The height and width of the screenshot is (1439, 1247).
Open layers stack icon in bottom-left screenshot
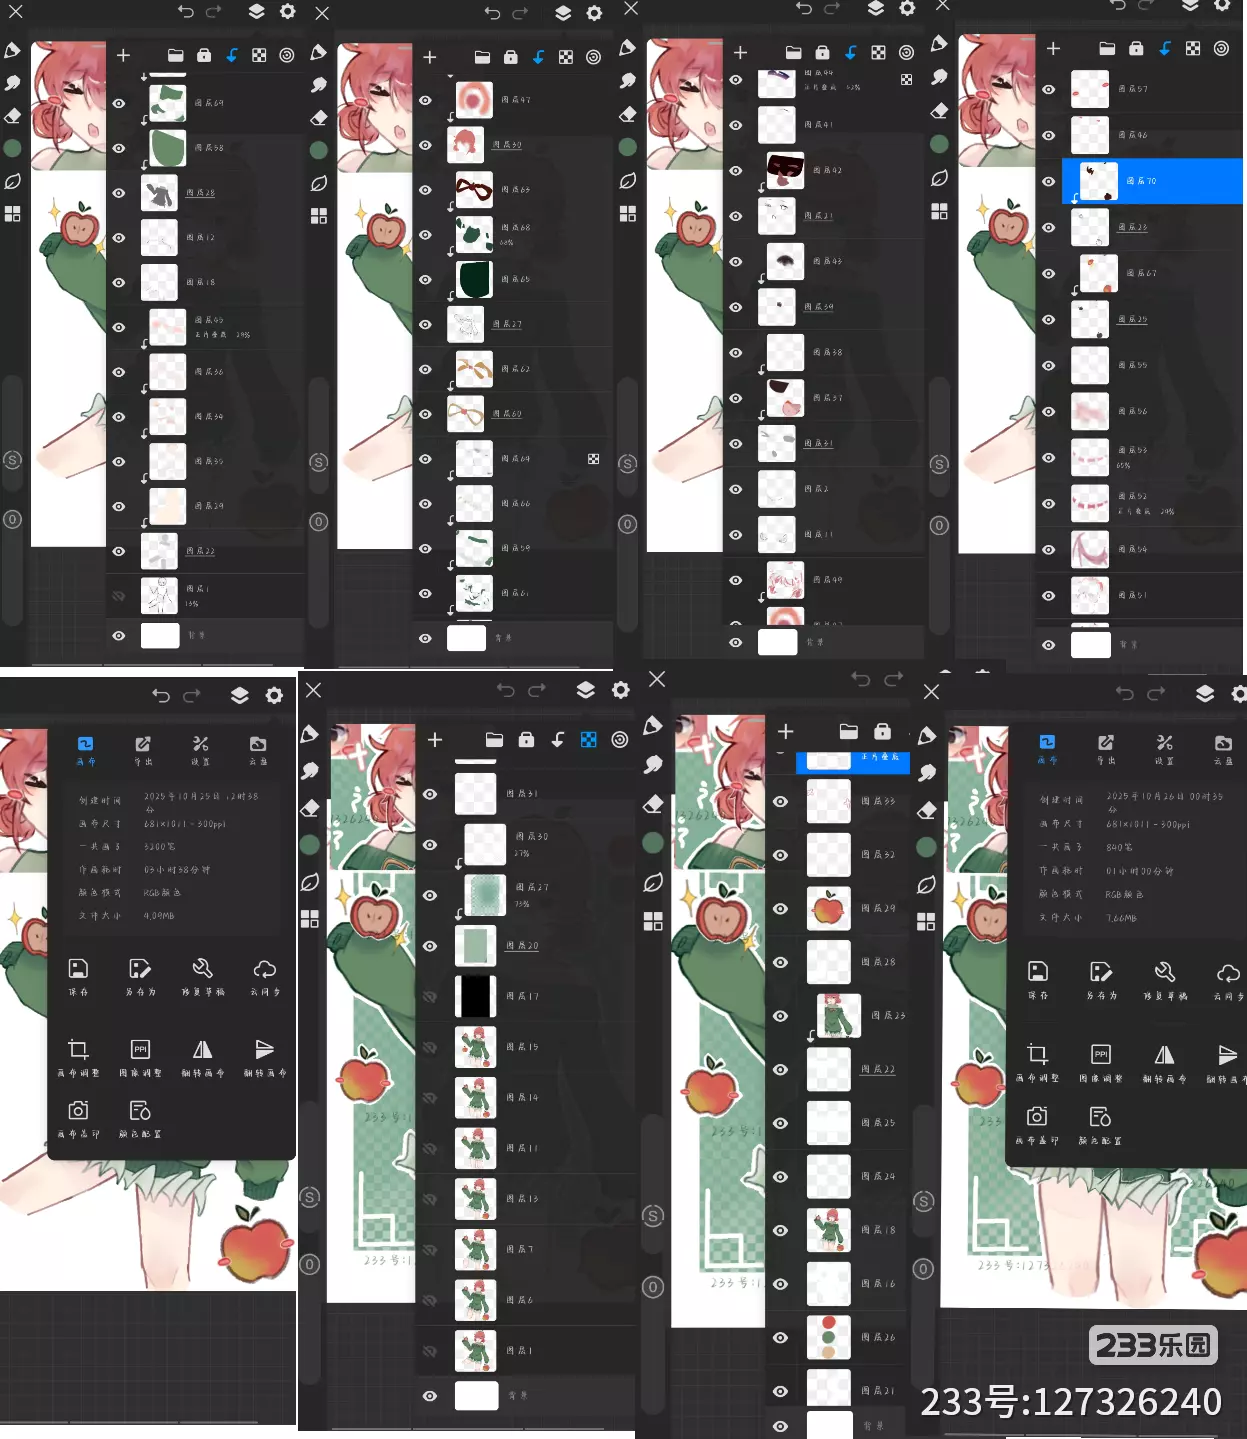[x=239, y=695]
